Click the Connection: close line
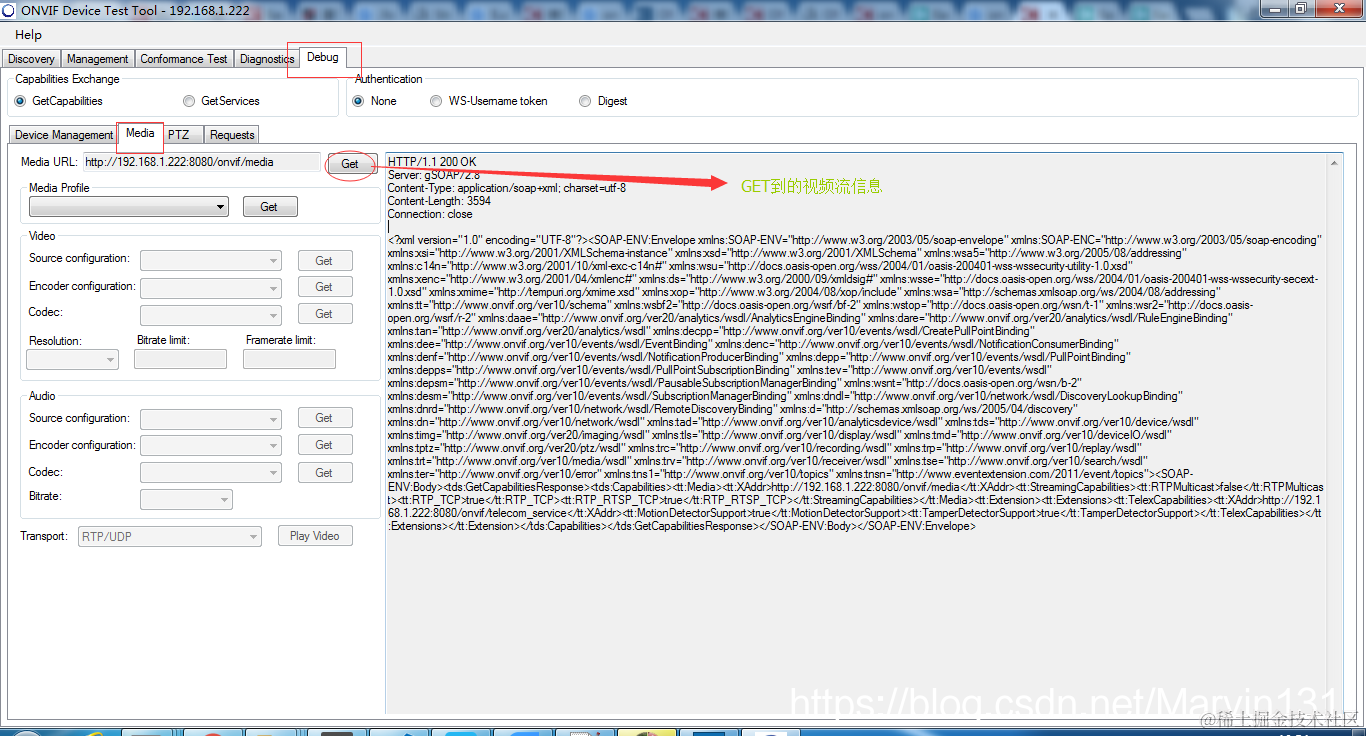The image size is (1366, 736). (430, 214)
